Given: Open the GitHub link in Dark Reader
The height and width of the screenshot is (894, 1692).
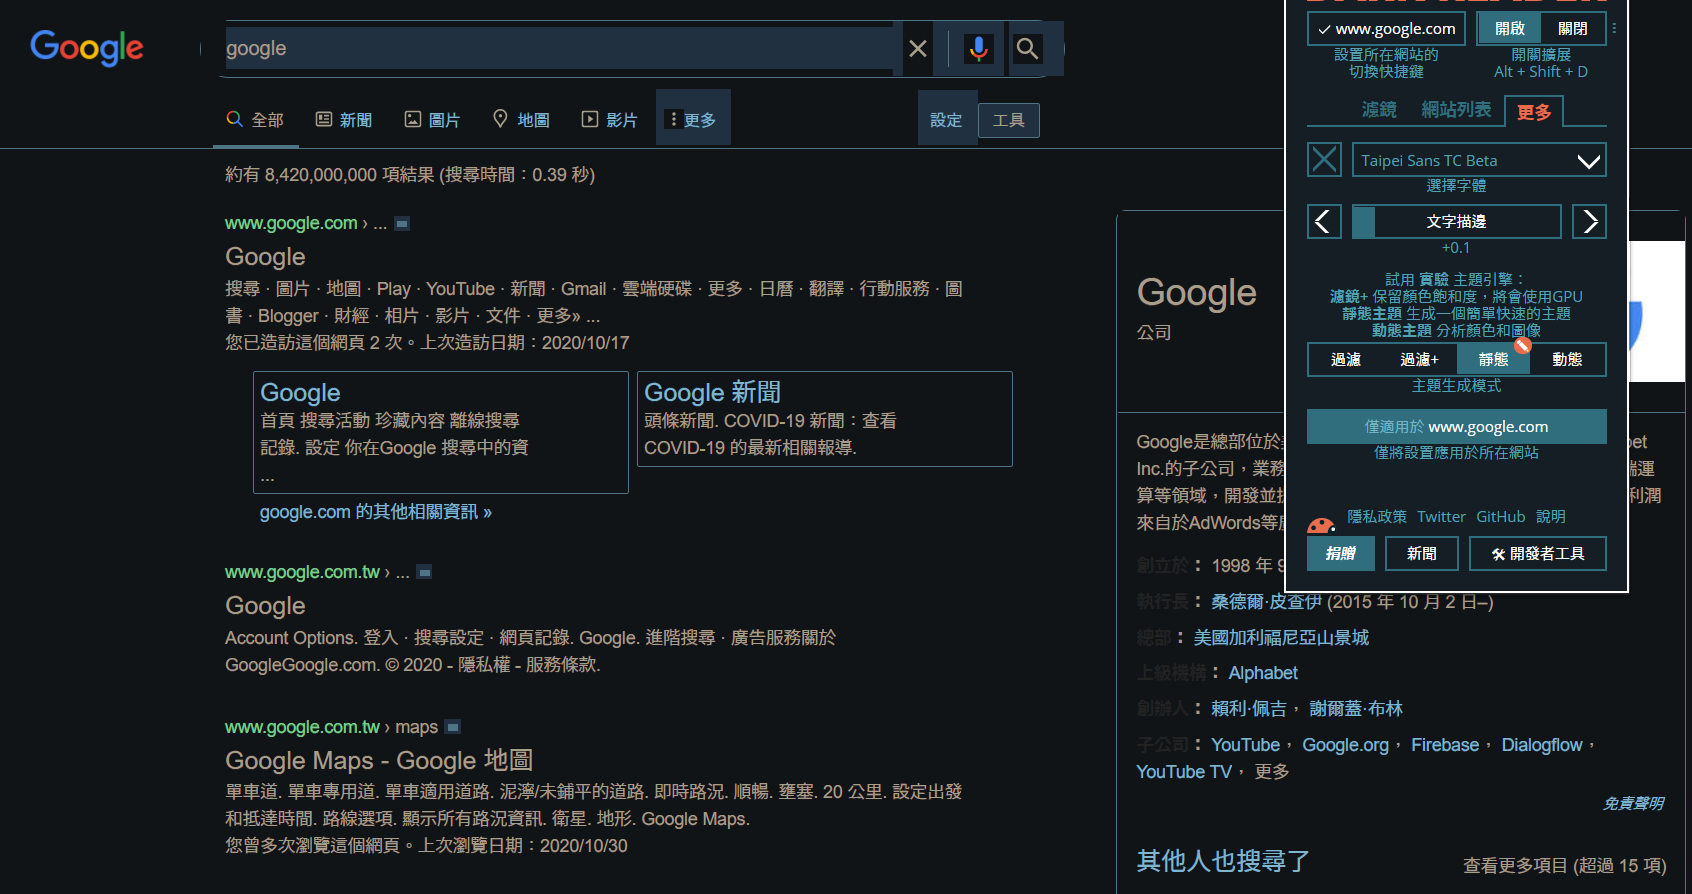Looking at the screenshot, I should [x=1501, y=517].
